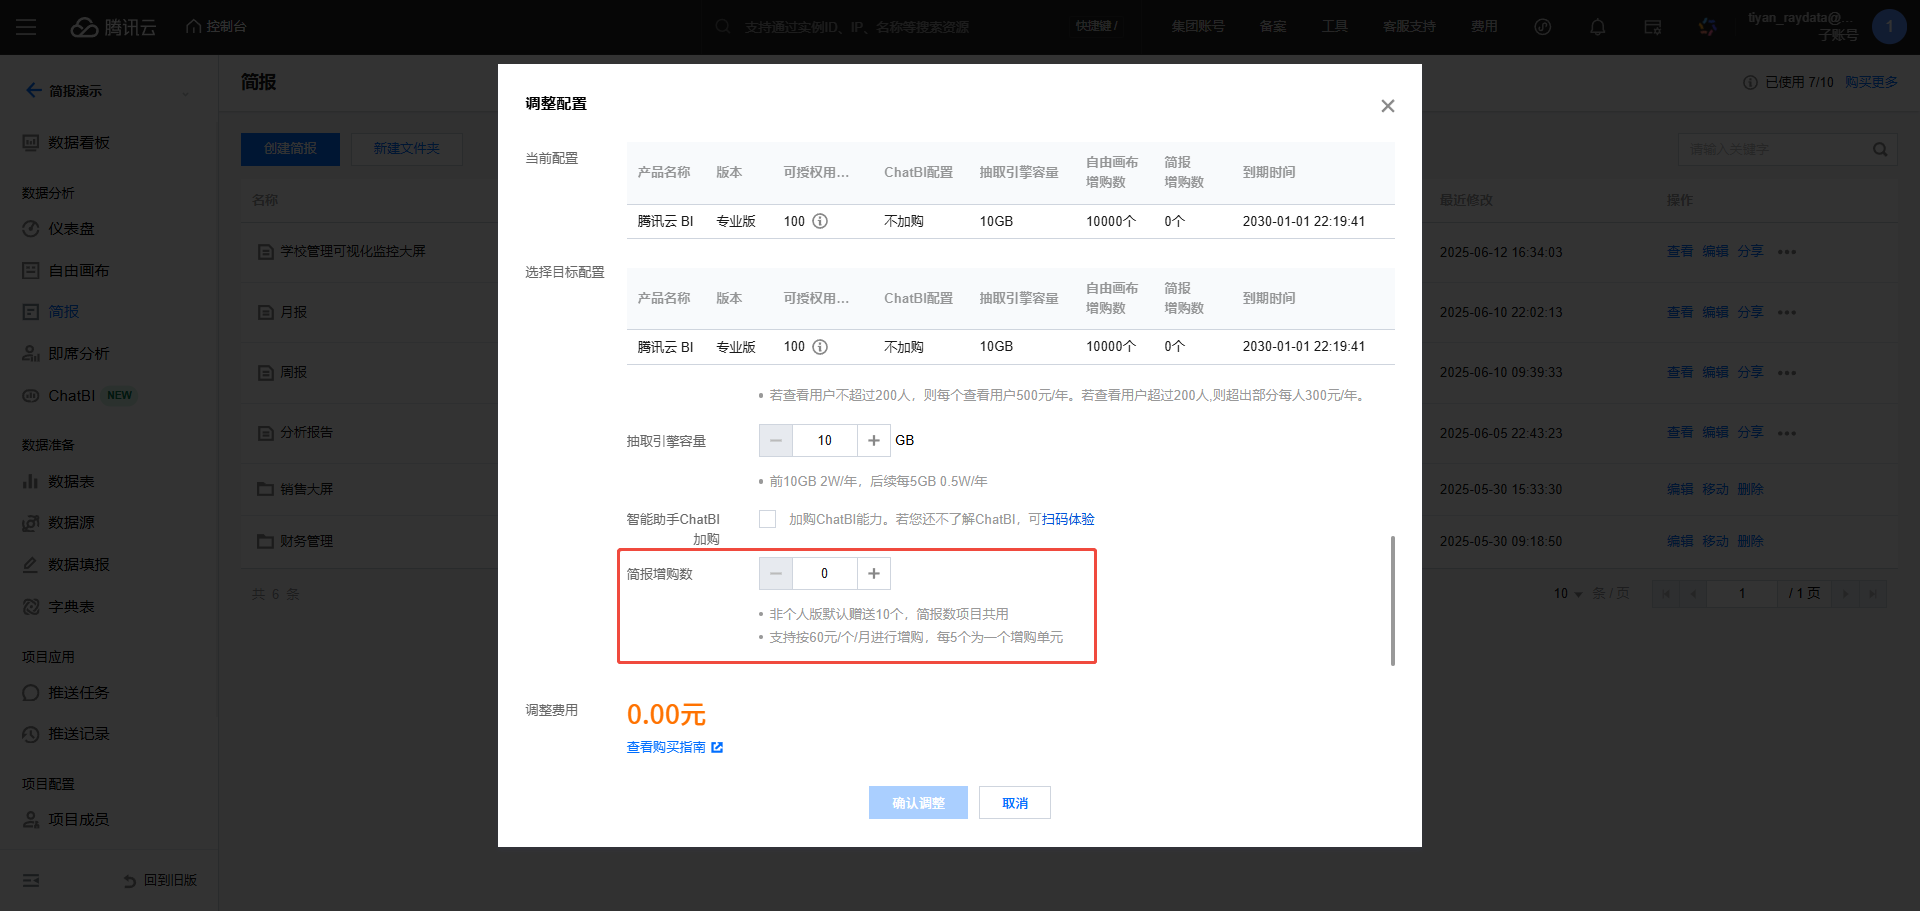Open the notification bell in top bar
This screenshot has height=911, width=1920.
pyautogui.click(x=1597, y=27)
